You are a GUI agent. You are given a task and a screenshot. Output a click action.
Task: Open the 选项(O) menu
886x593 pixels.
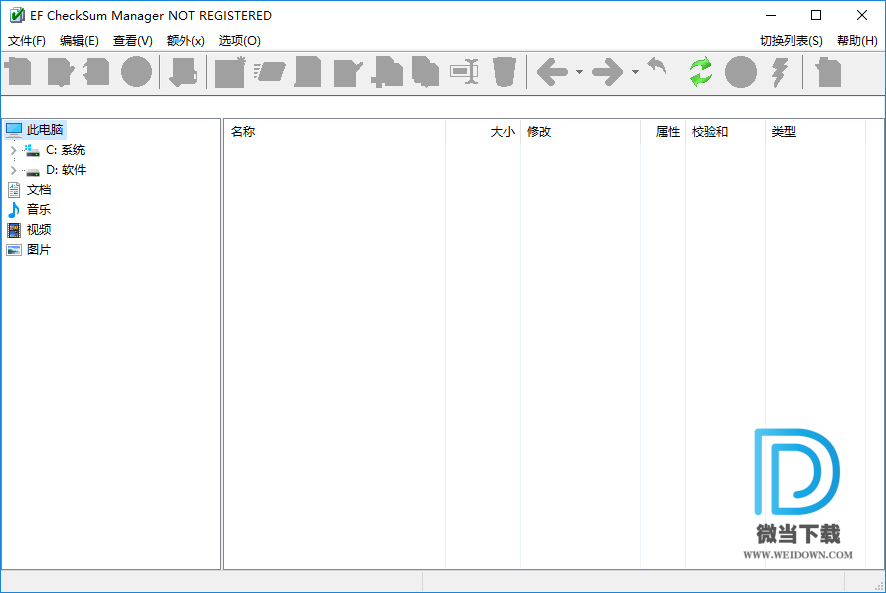tap(239, 41)
